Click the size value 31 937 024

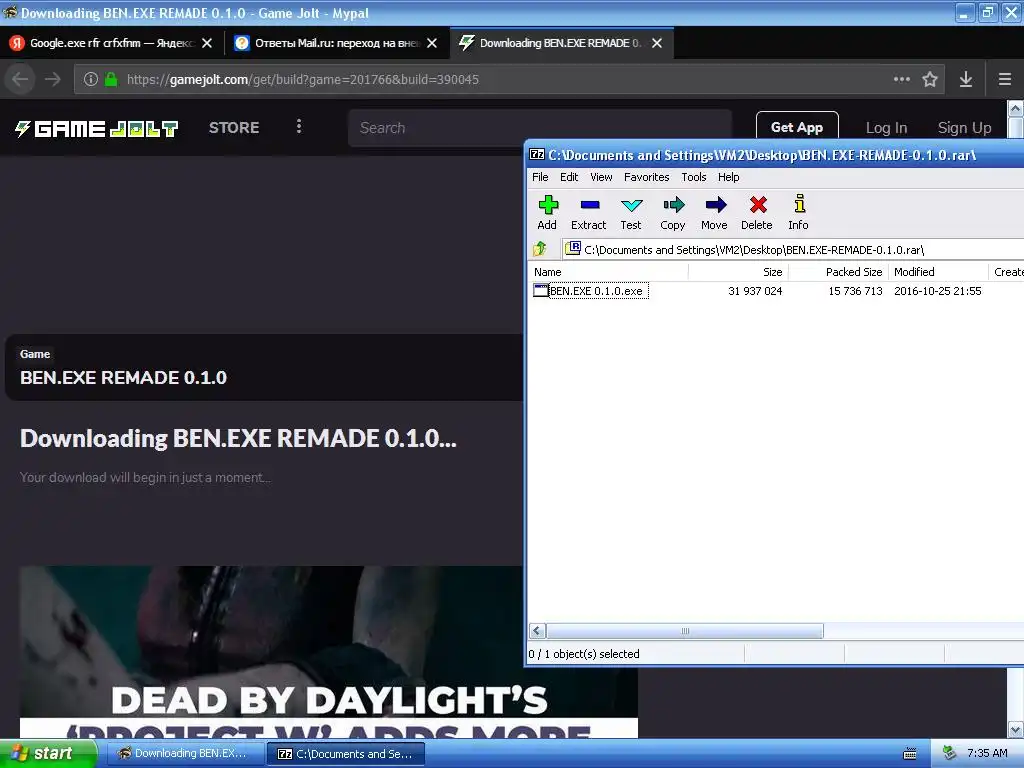(x=755, y=291)
